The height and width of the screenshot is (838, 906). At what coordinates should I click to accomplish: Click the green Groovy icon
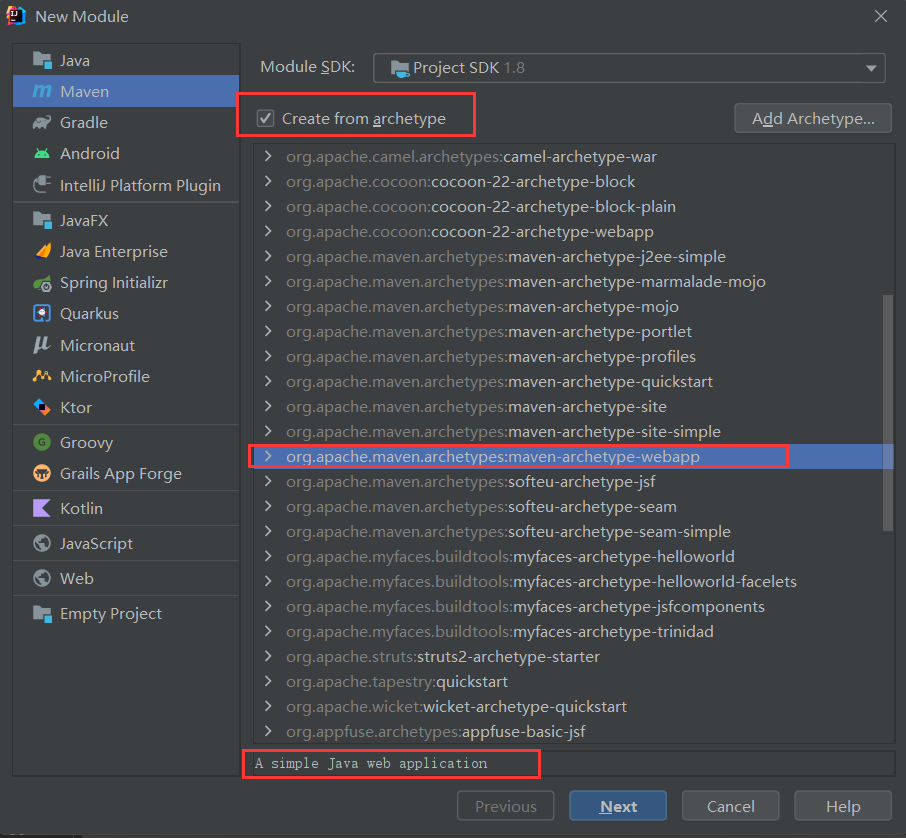click(42, 442)
